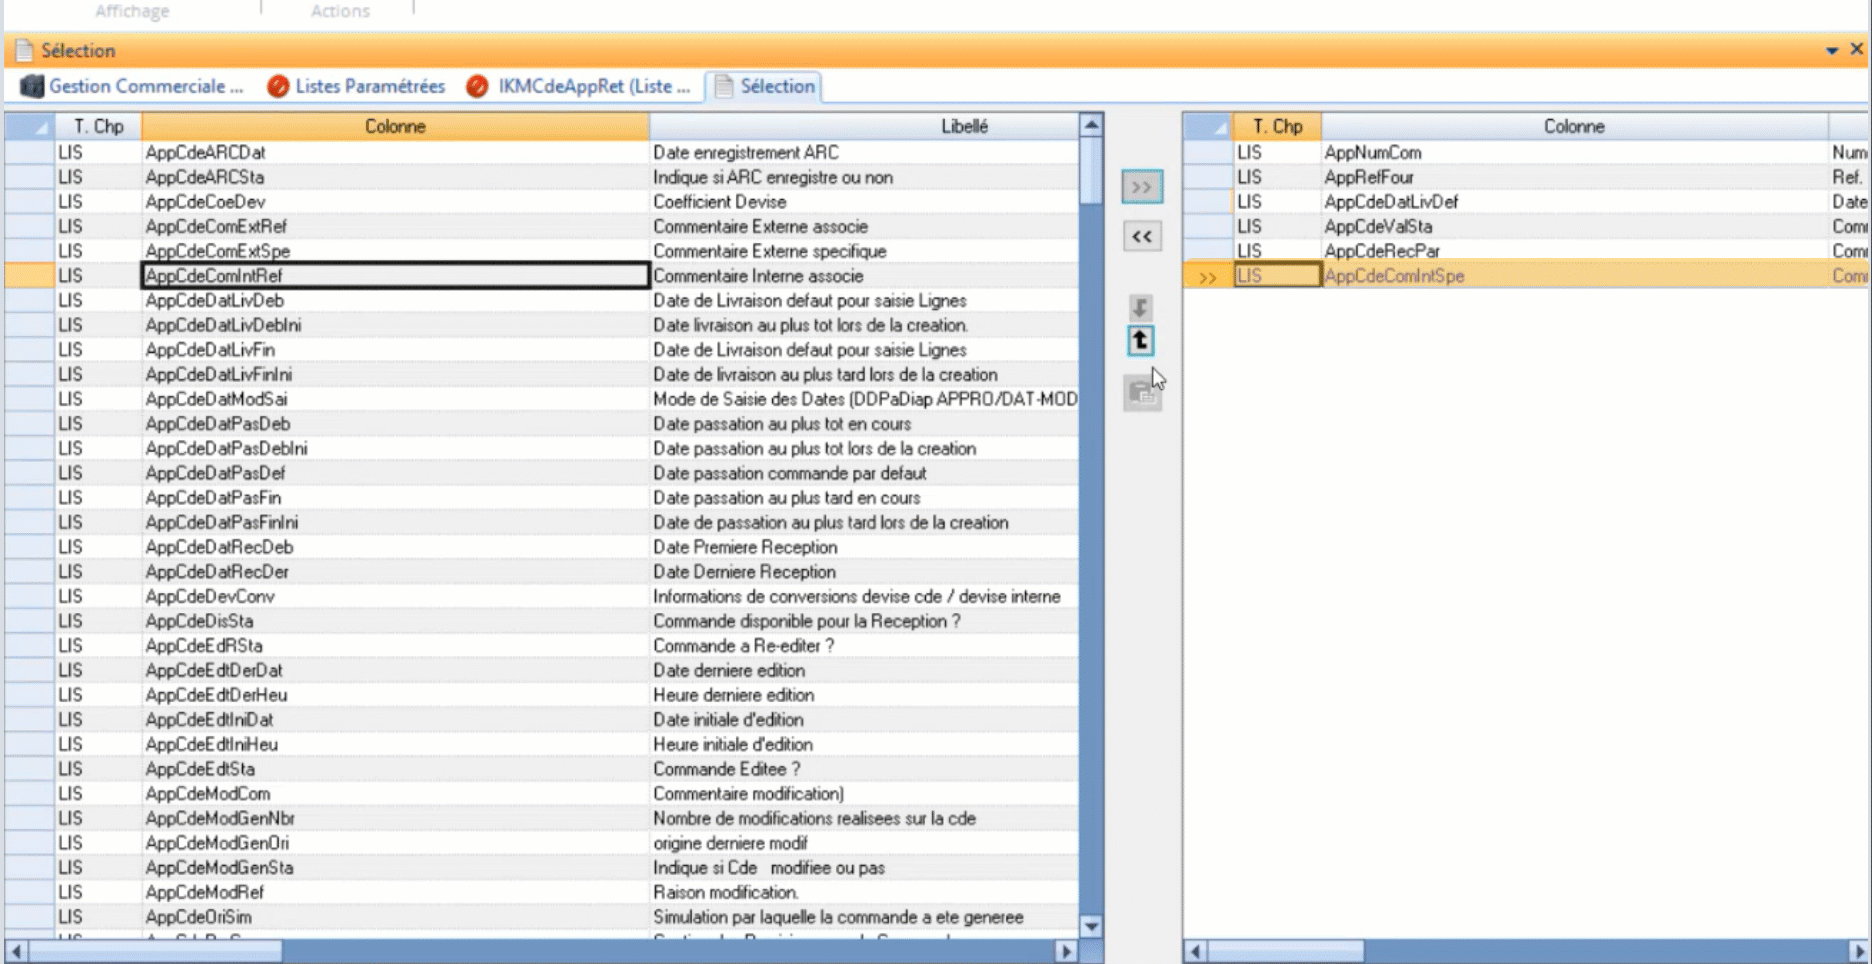Close the Sélection panel

[1856, 49]
